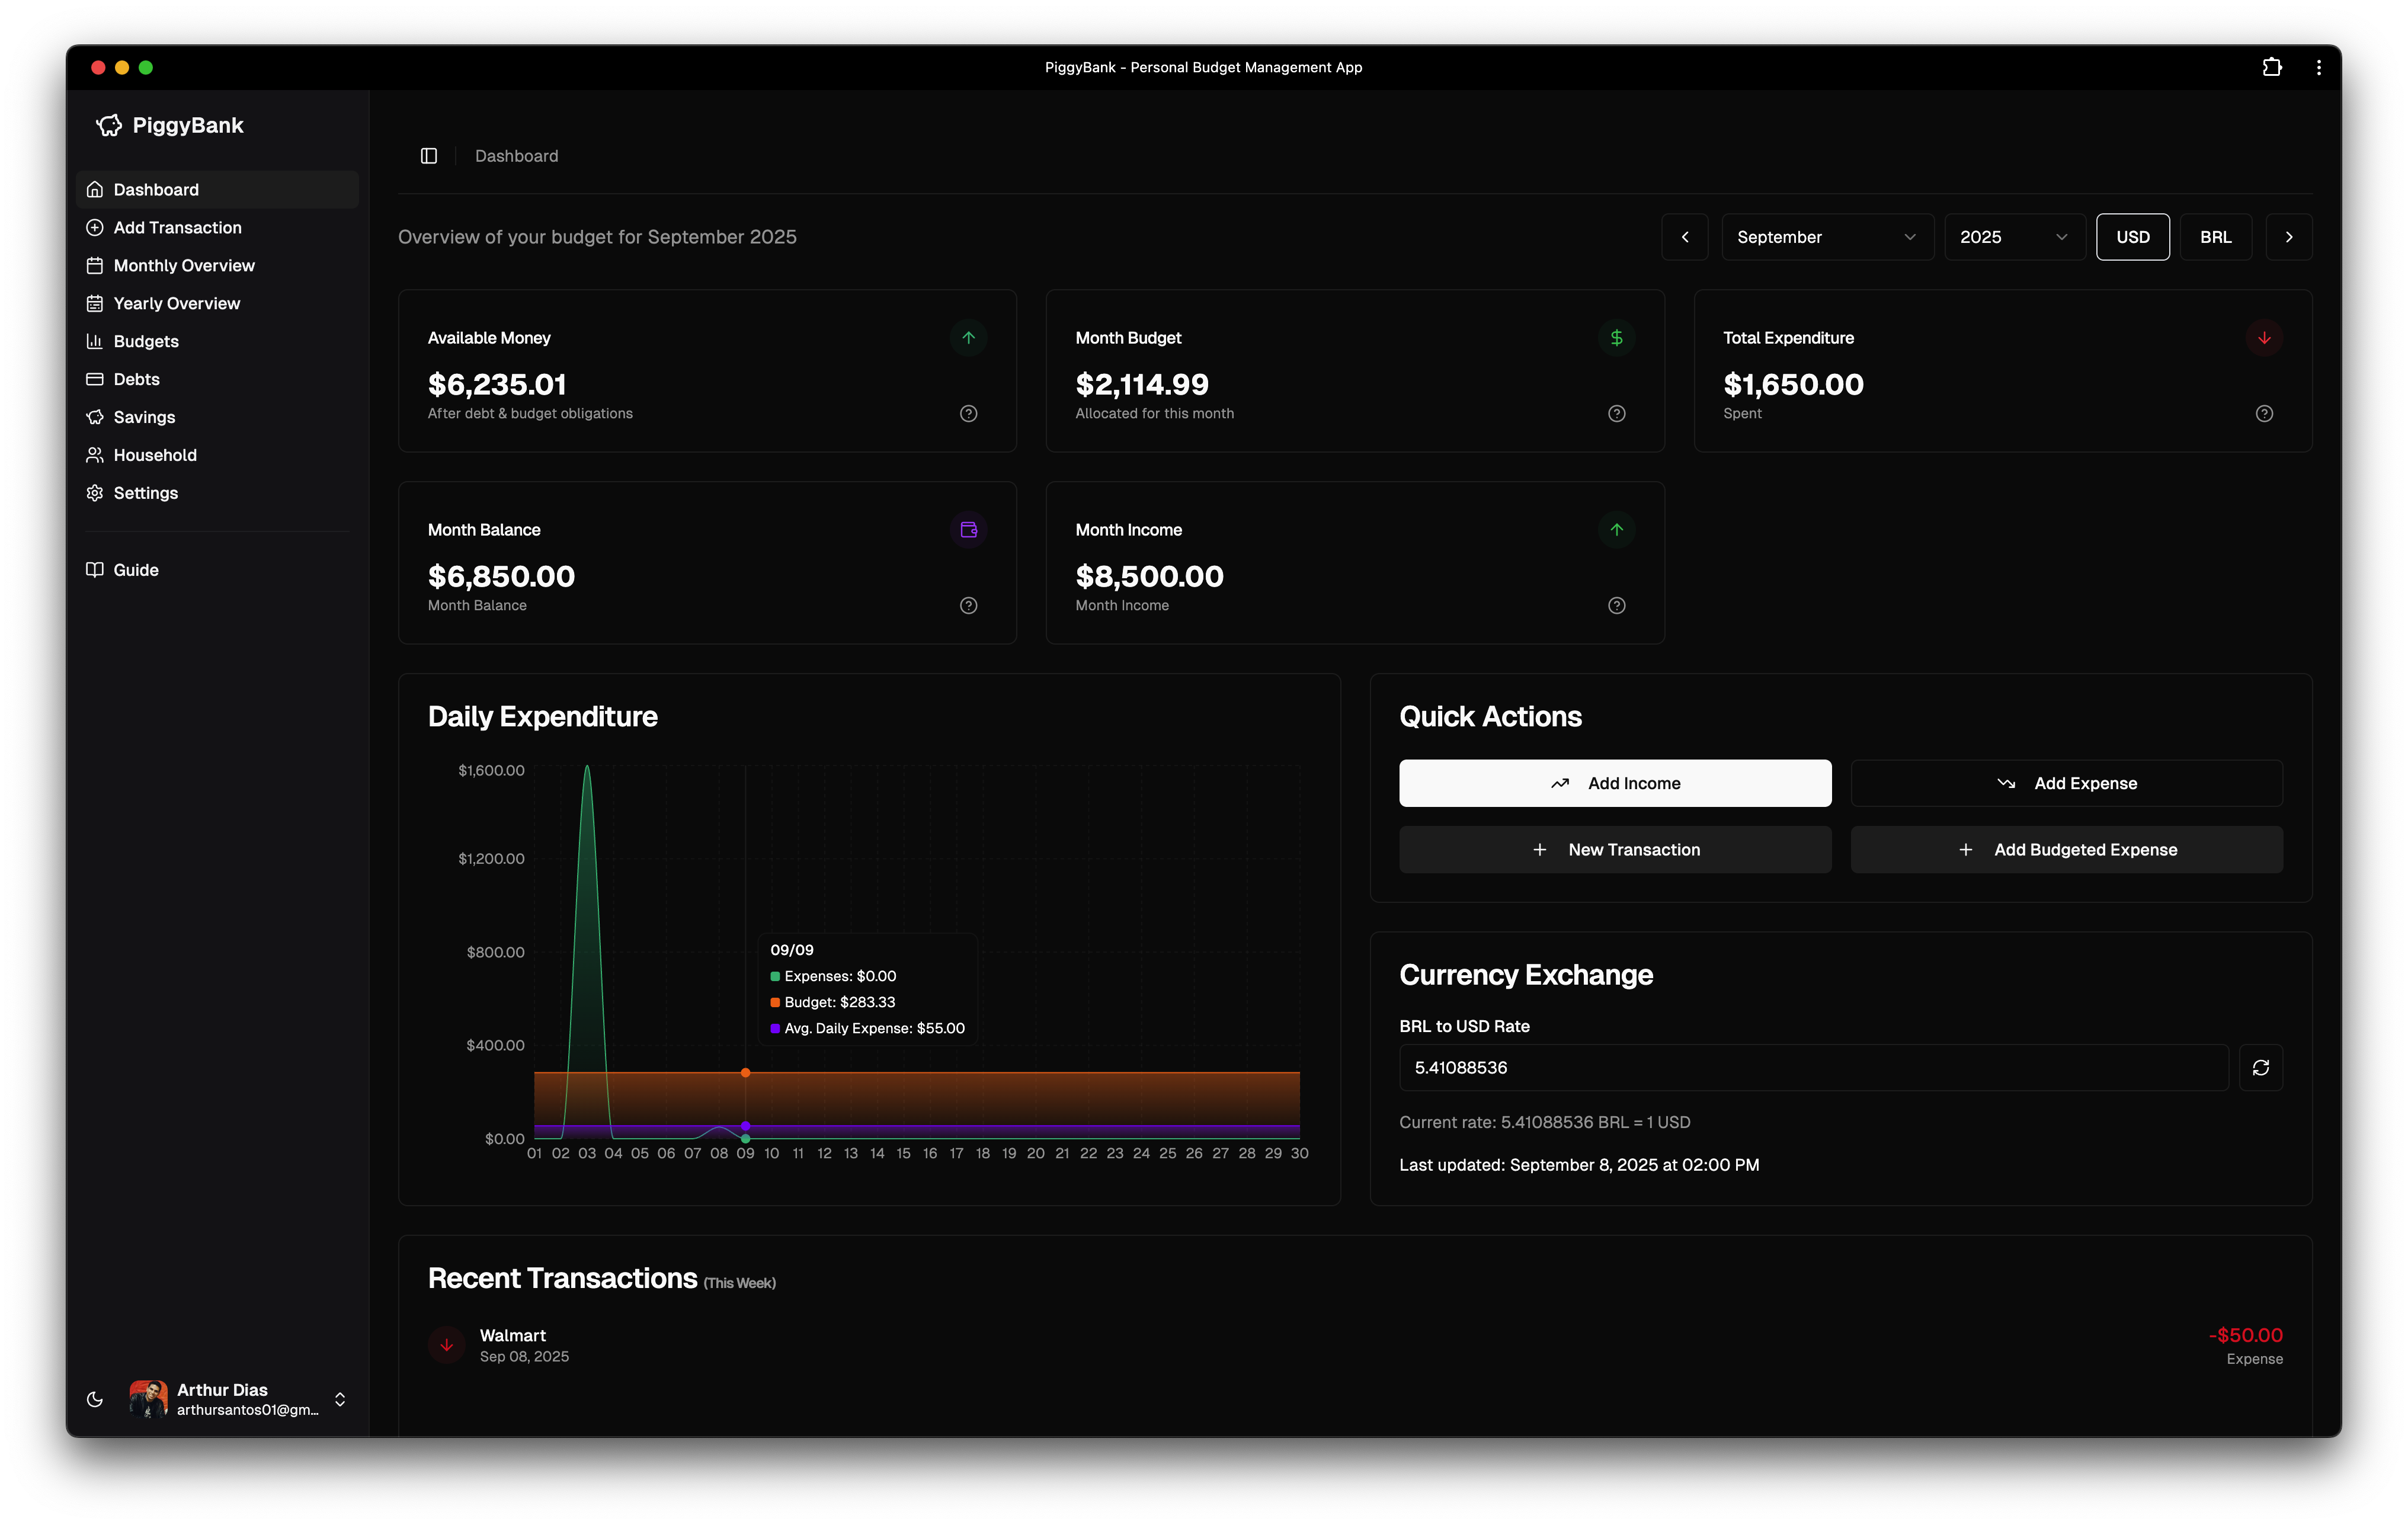Image resolution: width=2408 pixels, height=1525 pixels.
Task: Click Month Balance help question icon
Action: [x=968, y=606]
